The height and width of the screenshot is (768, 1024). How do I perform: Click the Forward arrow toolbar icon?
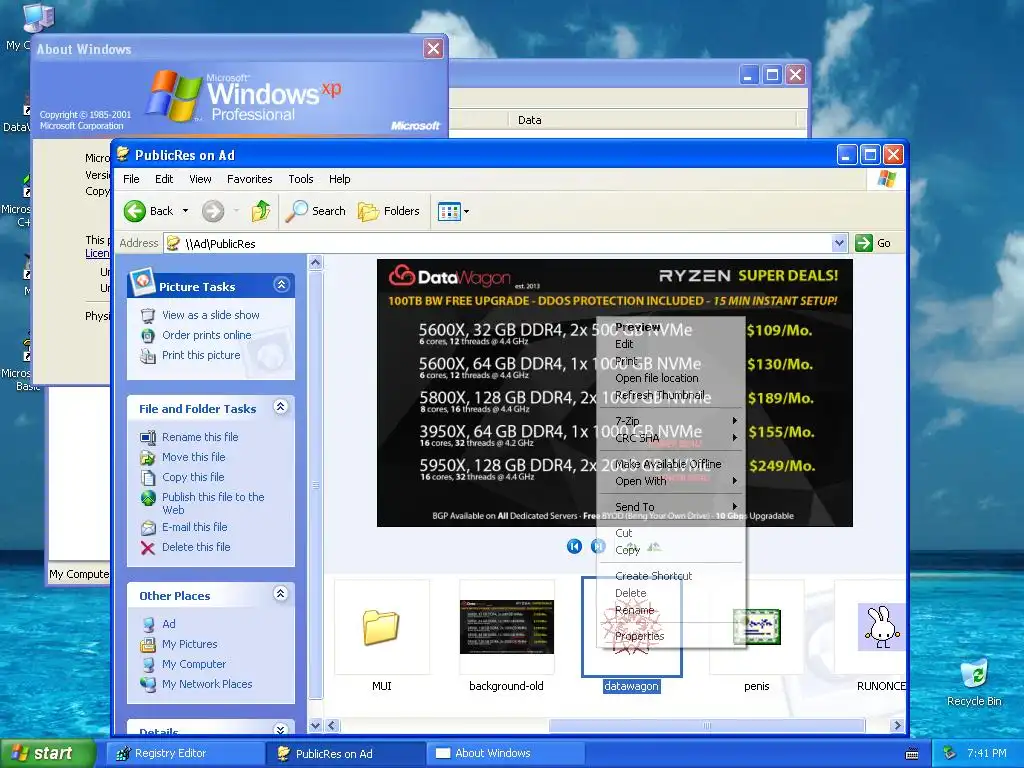[213, 211]
